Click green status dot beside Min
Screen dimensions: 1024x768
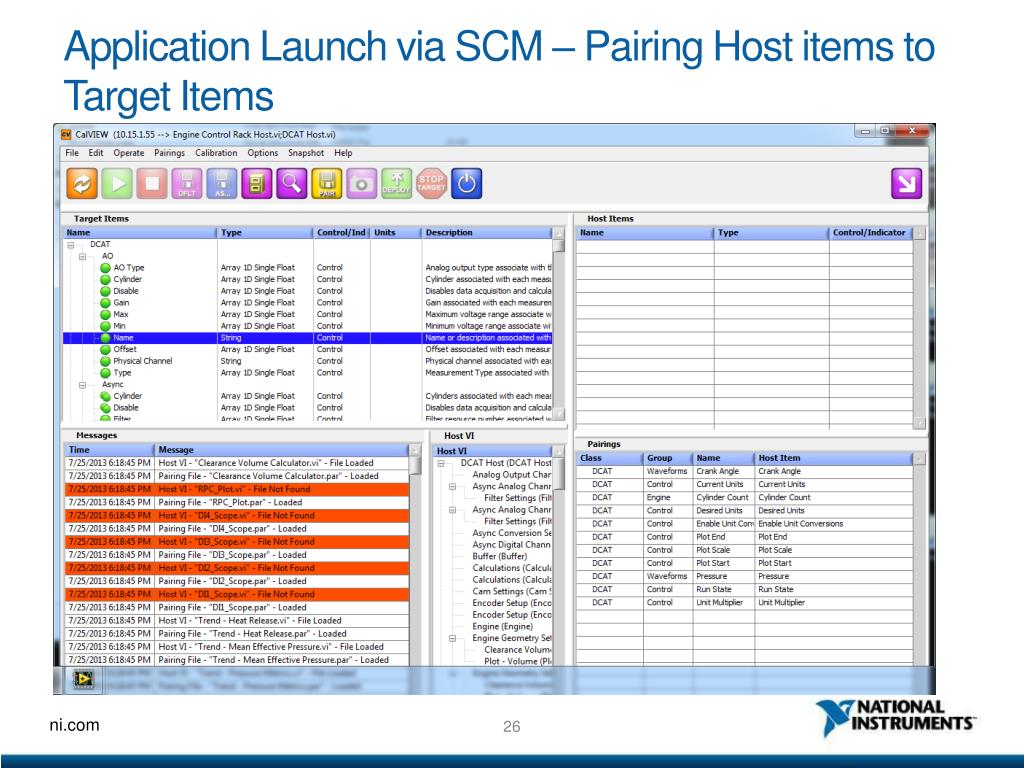tap(105, 327)
